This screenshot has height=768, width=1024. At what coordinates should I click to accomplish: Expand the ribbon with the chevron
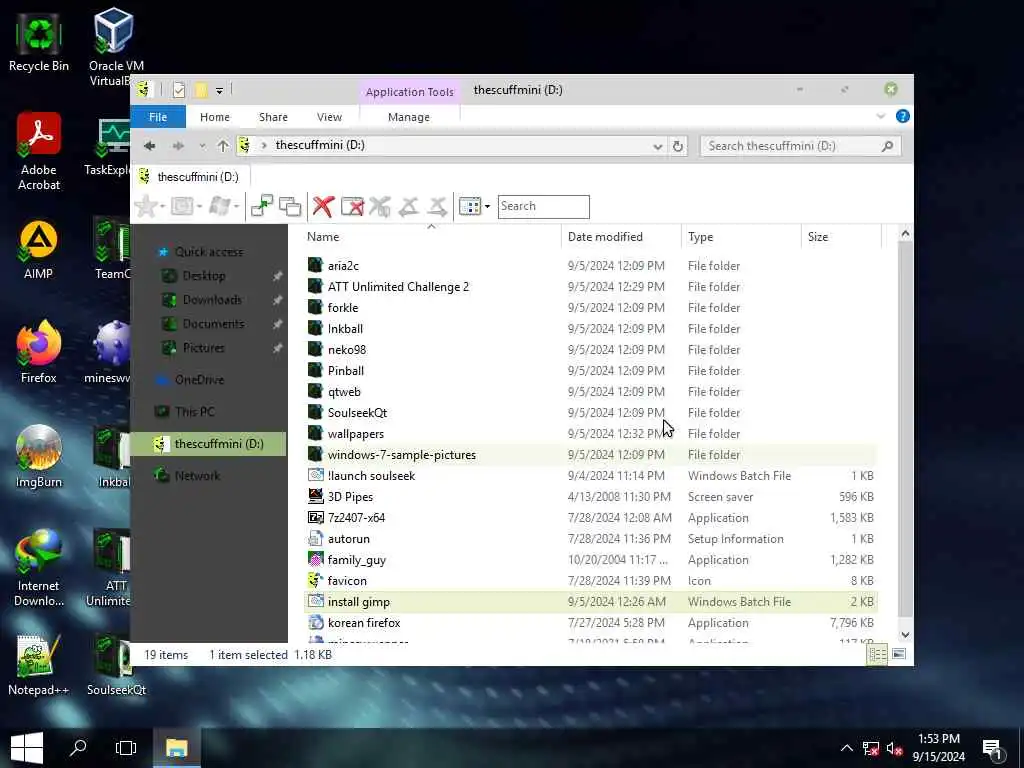pos(880,116)
